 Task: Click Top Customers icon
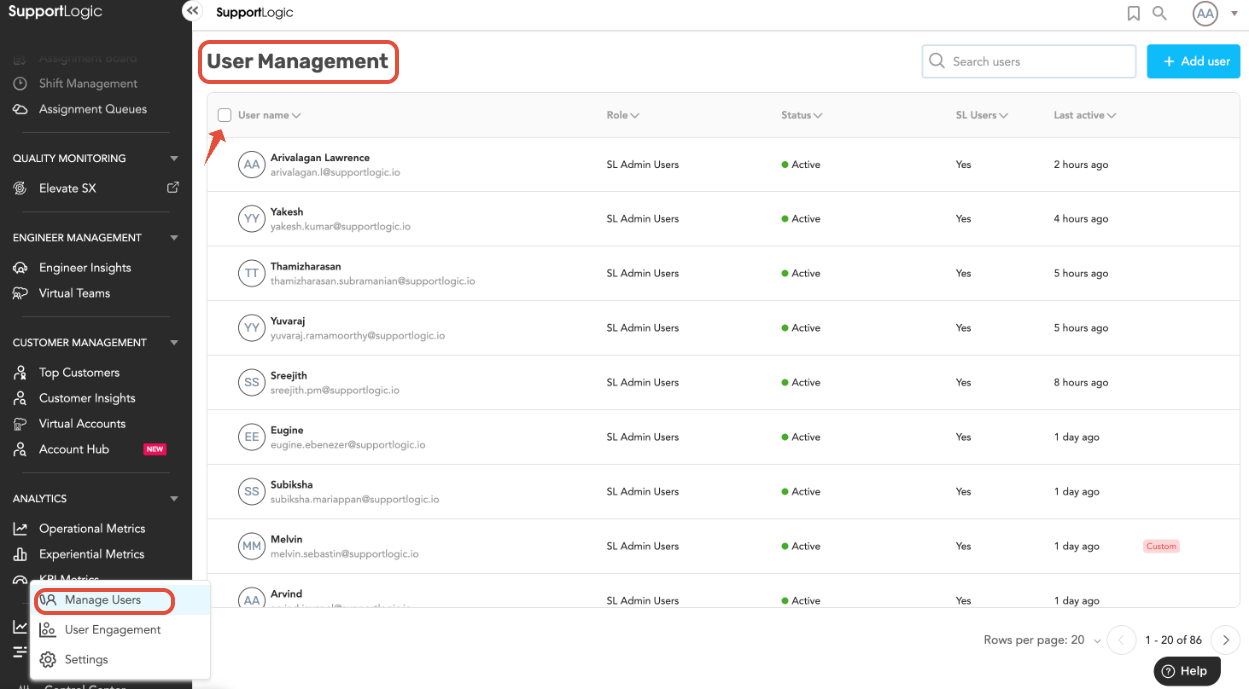[20, 372]
